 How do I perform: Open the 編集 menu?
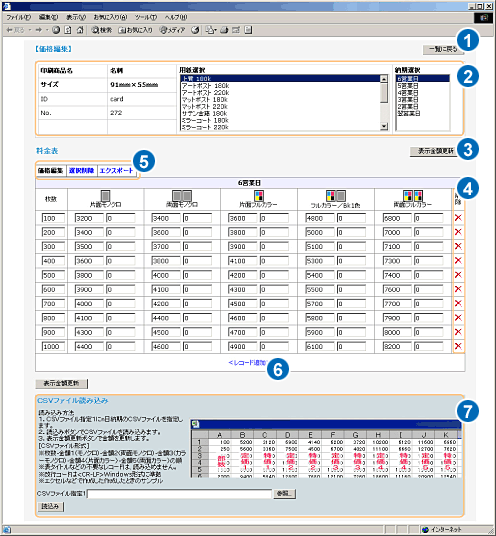pyautogui.click(x=48, y=17)
